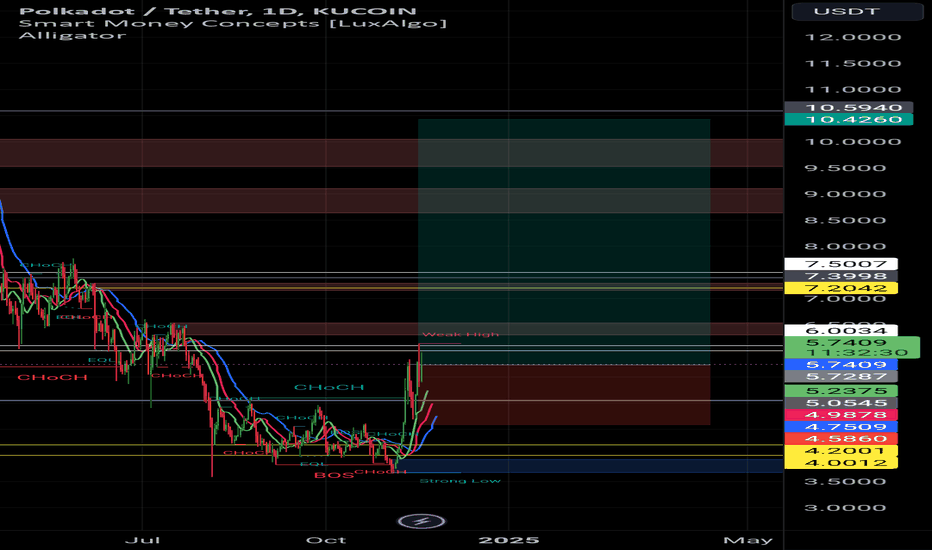Select the long position green profit zone

[564, 241]
